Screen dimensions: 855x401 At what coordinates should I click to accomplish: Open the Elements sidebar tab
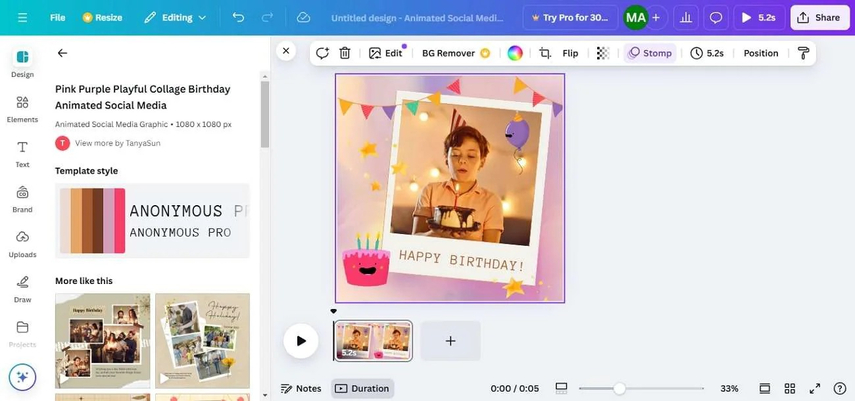(x=22, y=109)
